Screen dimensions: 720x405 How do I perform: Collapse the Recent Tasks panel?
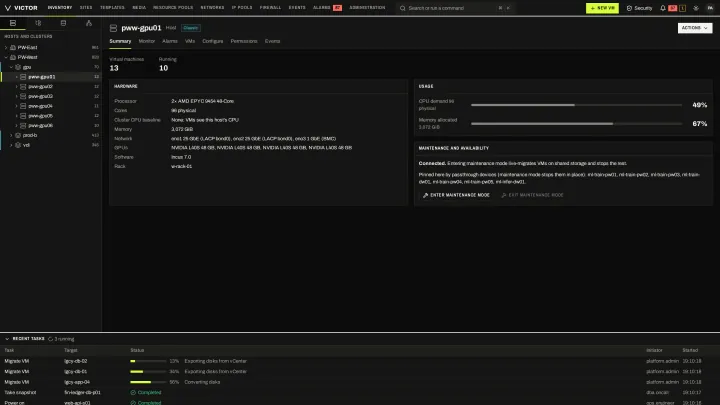(7, 339)
